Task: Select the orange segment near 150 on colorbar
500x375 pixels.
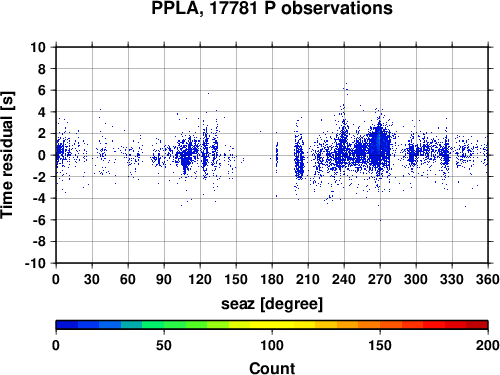Action: (x=380, y=325)
